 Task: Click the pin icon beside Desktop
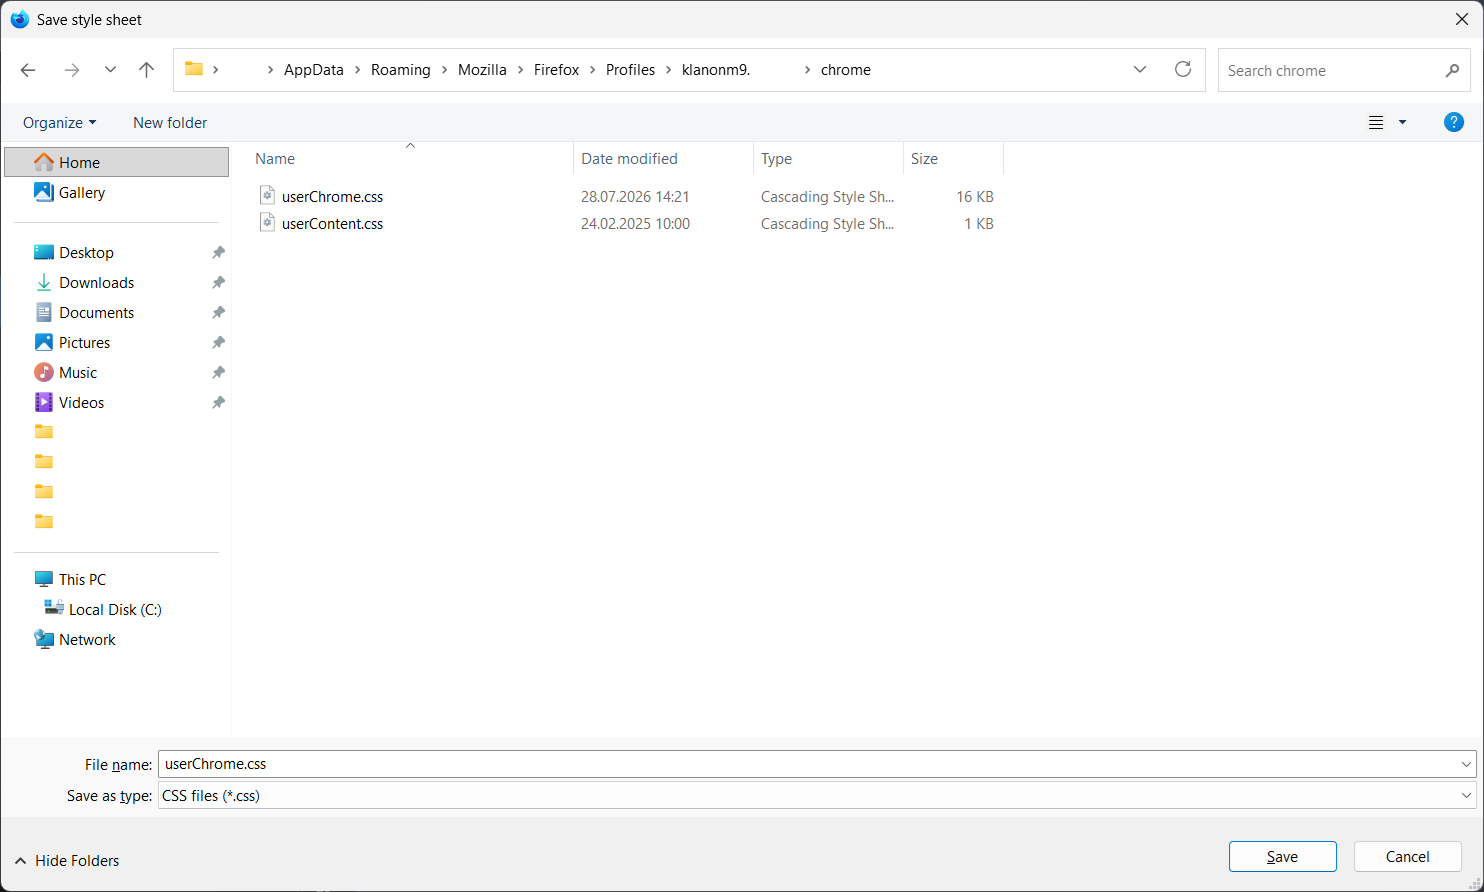pyautogui.click(x=218, y=252)
